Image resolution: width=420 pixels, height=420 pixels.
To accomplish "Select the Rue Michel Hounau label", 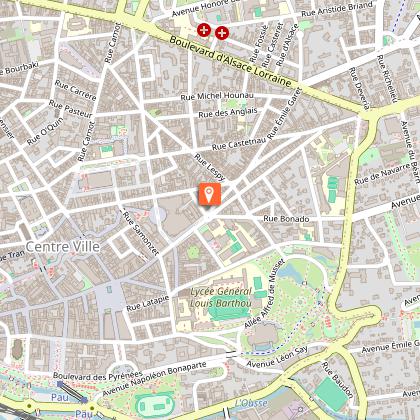I will [x=217, y=96].
